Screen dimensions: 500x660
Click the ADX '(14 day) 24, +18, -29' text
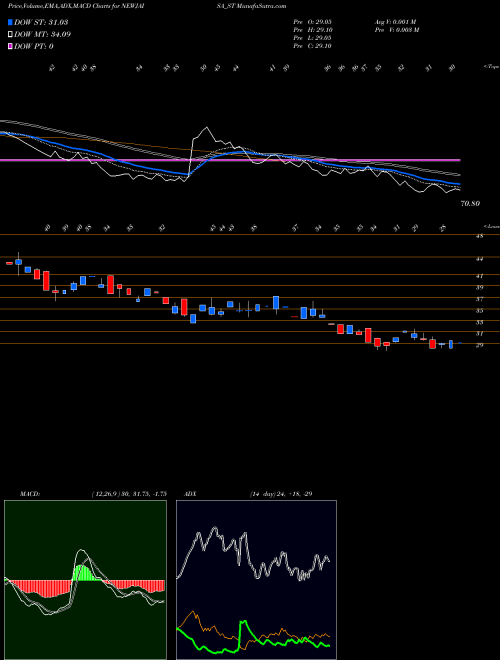point(280,494)
